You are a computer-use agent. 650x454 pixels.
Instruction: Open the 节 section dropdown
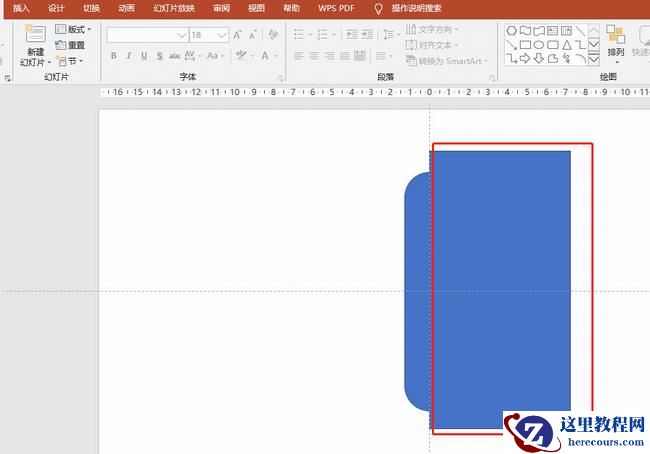[x=70, y=61]
